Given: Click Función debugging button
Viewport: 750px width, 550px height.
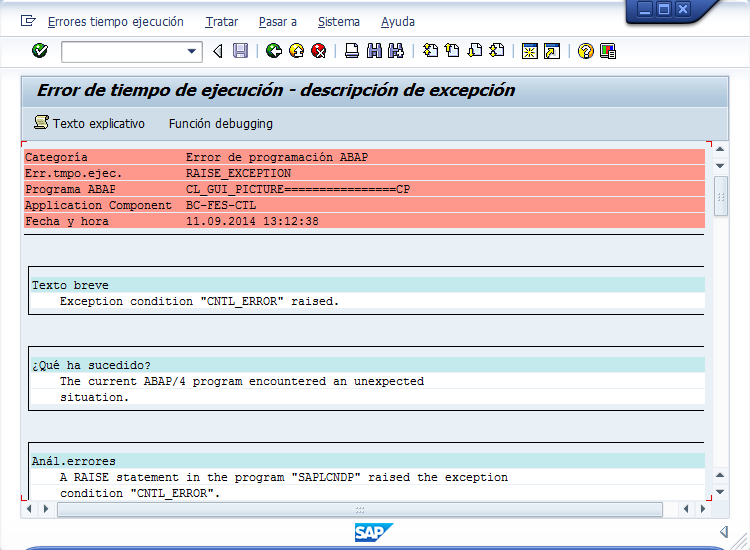Looking at the screenshot, I should tap(221, 123).
